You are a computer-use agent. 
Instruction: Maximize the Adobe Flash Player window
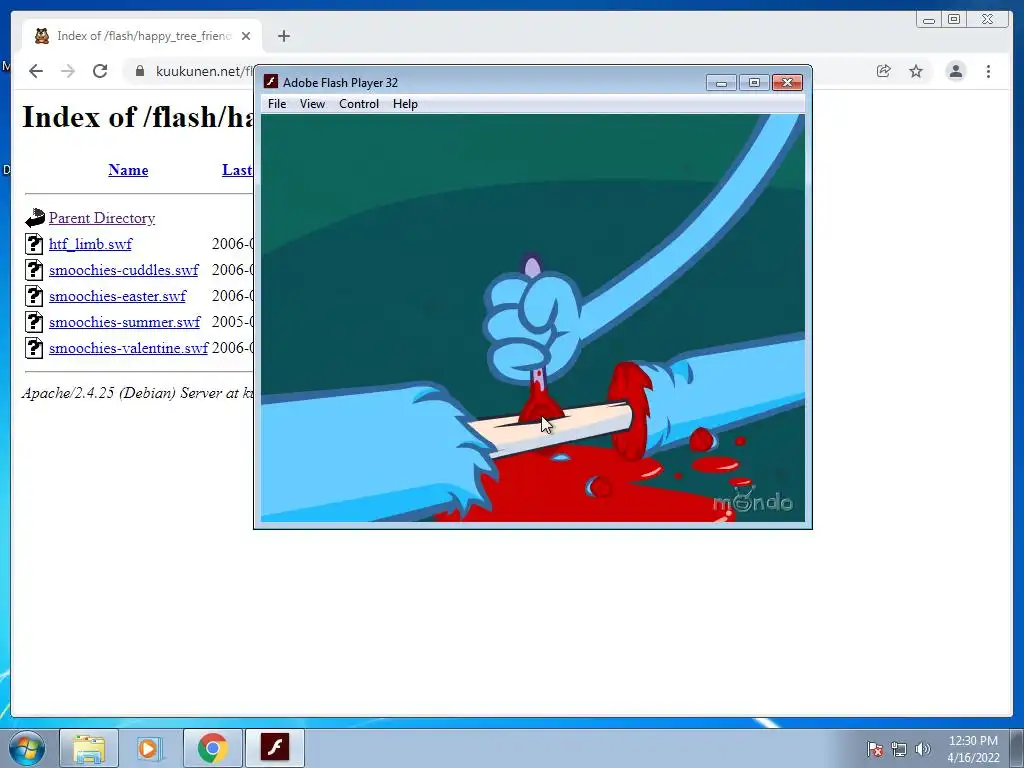(x=754, y=83)
